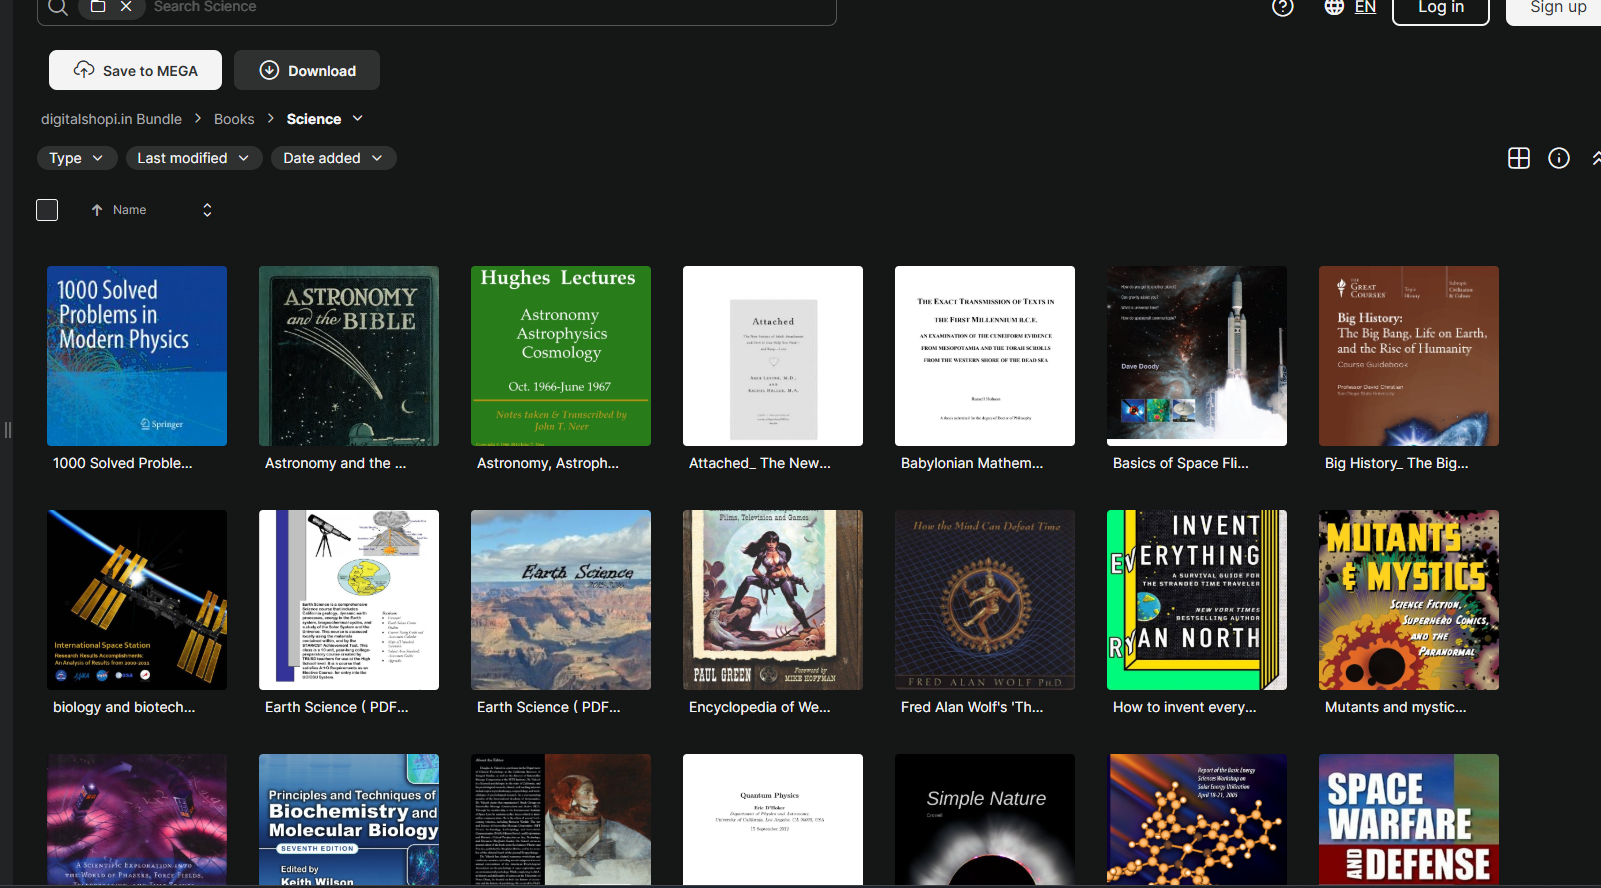
Task: Select 'Encyclopedia of We...' file name
Action: (x=760, y=707)
